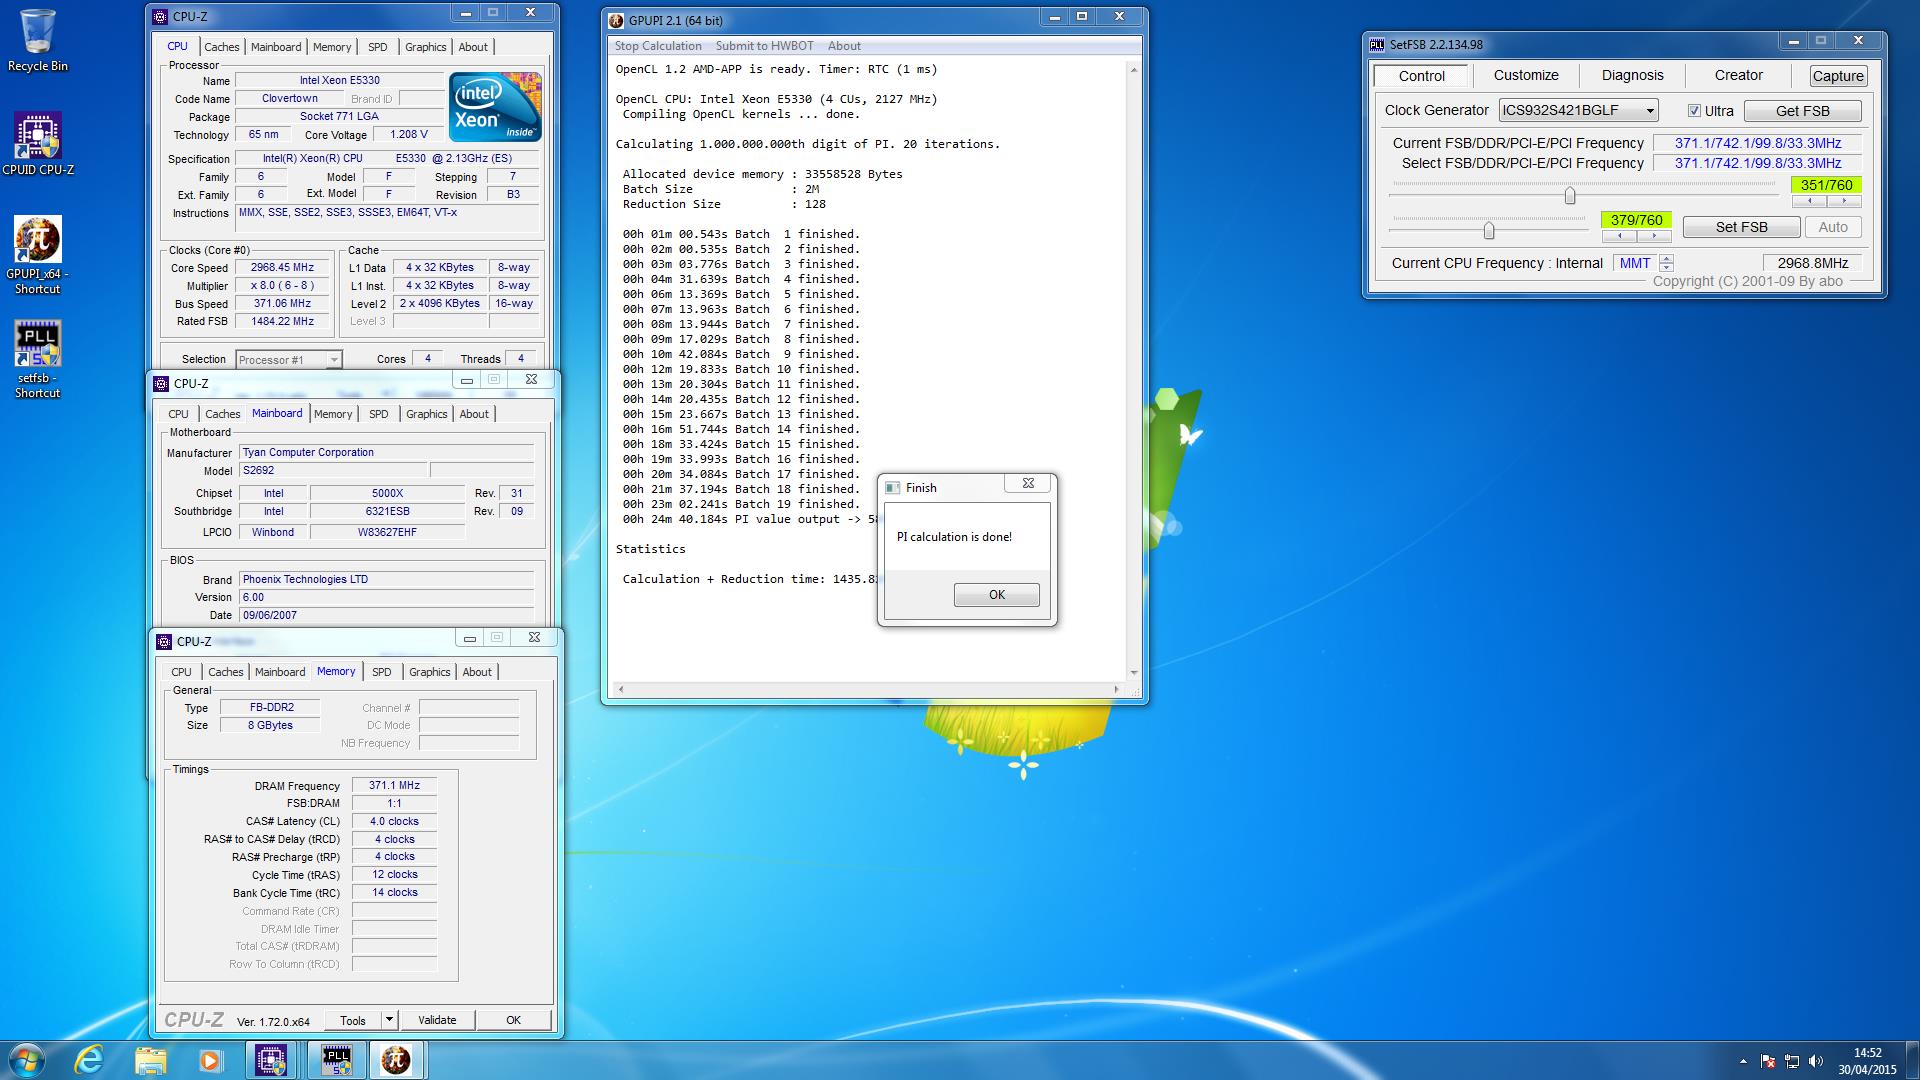Click the Get FSB button
The height and width of the screenshot is (1080, 1920).
pos(1802,111)
